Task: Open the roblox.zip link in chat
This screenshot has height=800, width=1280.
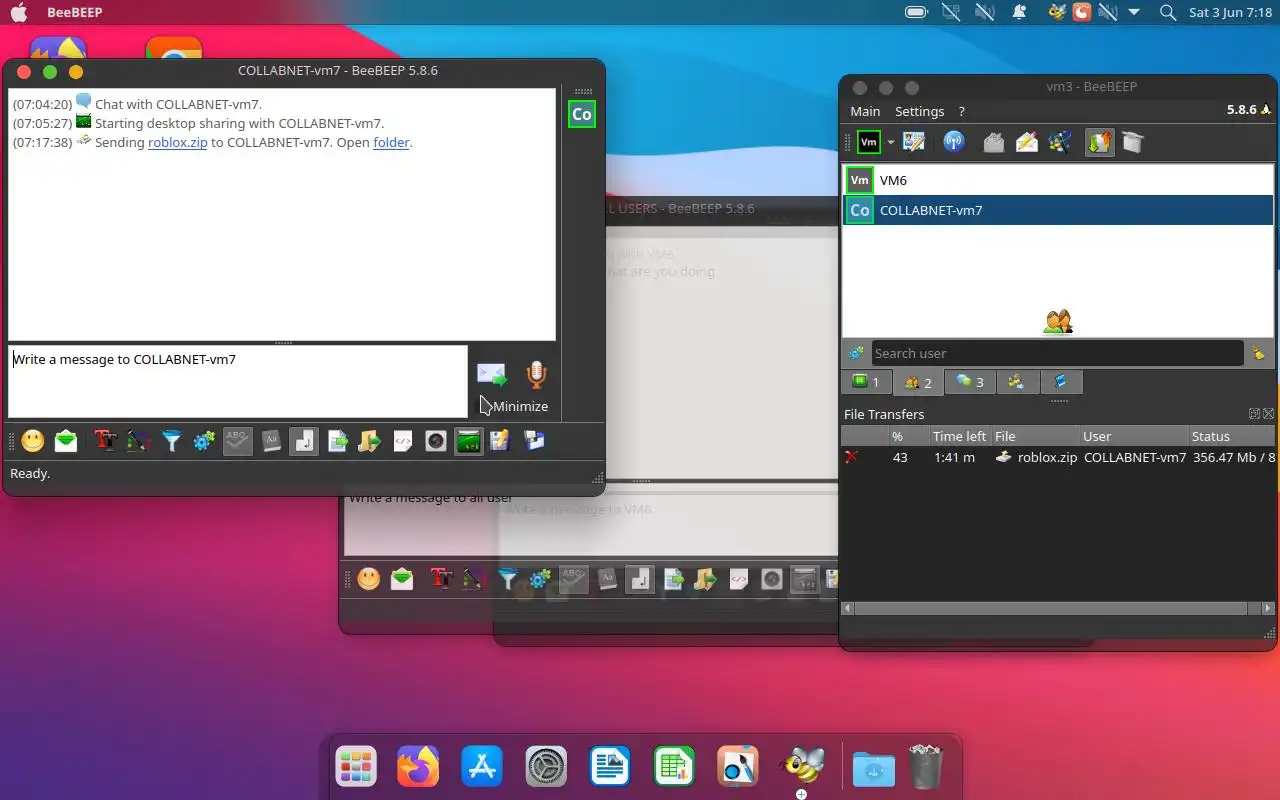Action: coord(177,142)
